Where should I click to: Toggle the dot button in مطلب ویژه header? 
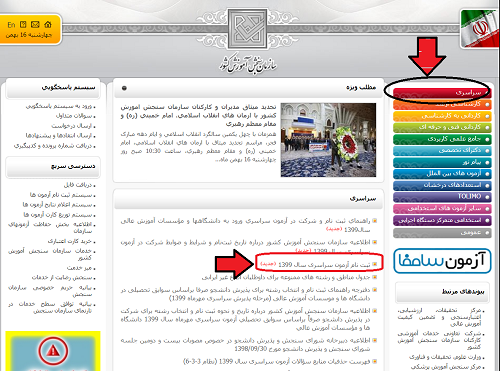pyautogui.click(x=124, y=88)
